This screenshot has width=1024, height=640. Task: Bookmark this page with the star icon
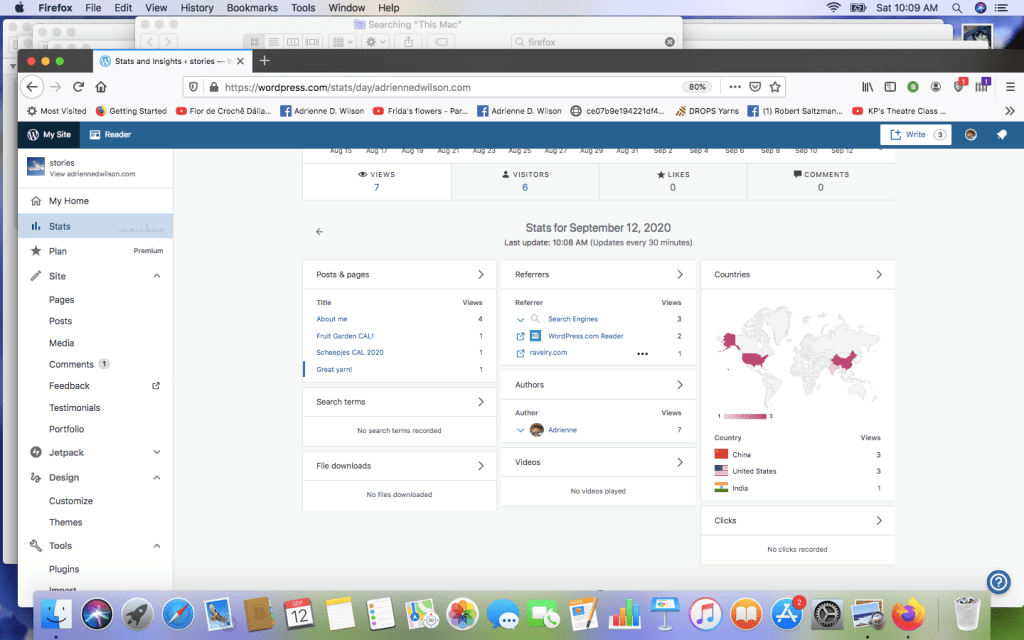pyautogui.click(x=775, y=87)
